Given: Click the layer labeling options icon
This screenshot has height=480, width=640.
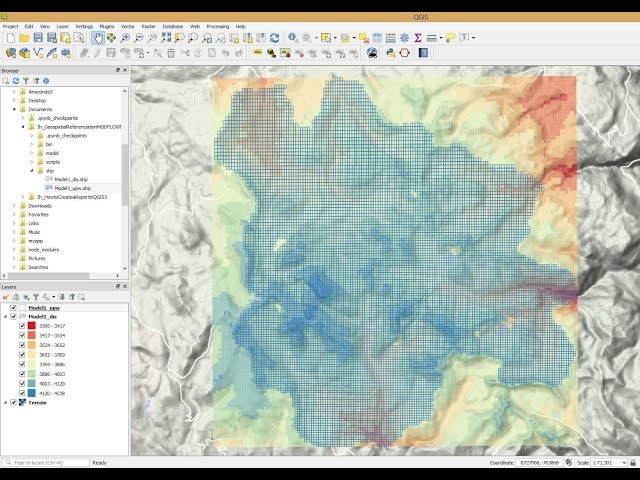Looking at the screenshot, I should [x=257, y=53].
